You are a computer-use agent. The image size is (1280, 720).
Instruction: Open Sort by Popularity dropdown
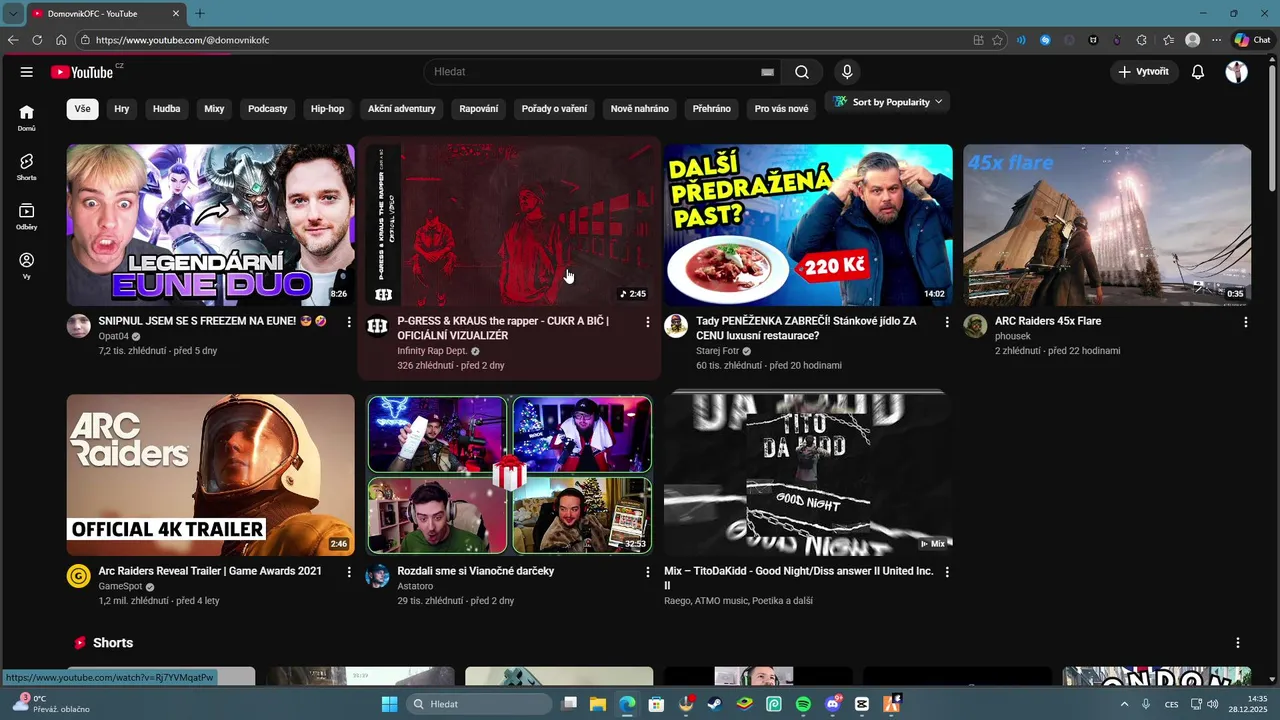click(888, 102)
